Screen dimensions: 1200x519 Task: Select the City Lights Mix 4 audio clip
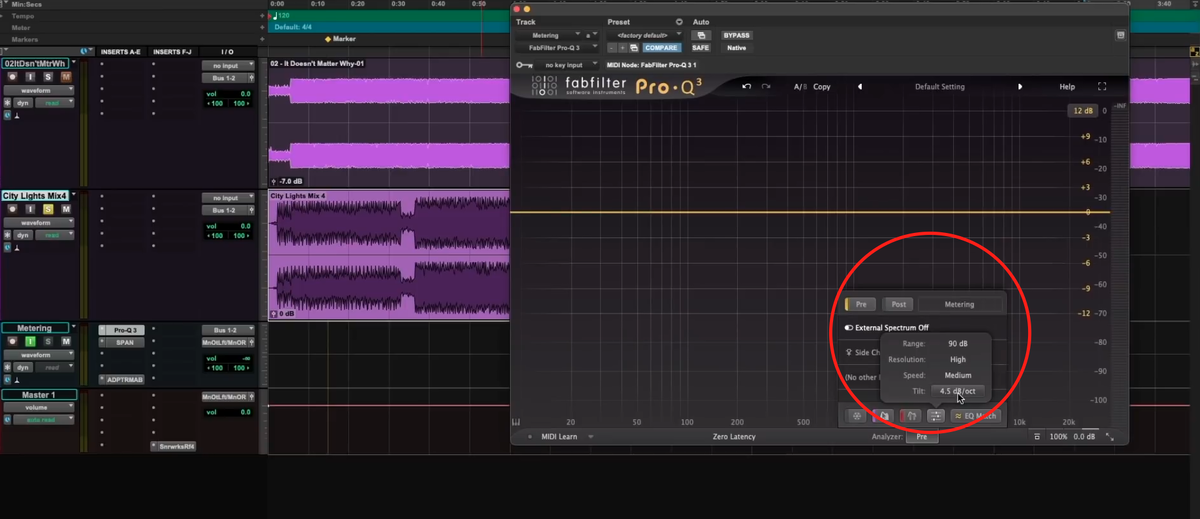(x=389, y=255)
